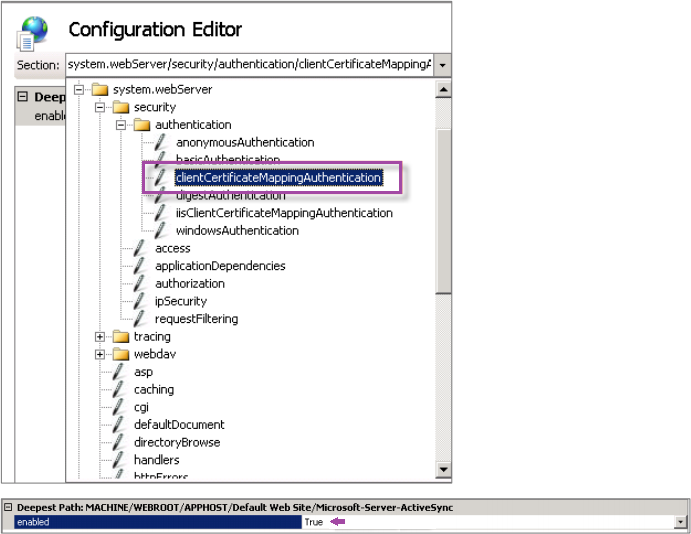Collapse the Deep group in left panel
The height and width of the screenshot is (534, 691).
coord(22,96)
